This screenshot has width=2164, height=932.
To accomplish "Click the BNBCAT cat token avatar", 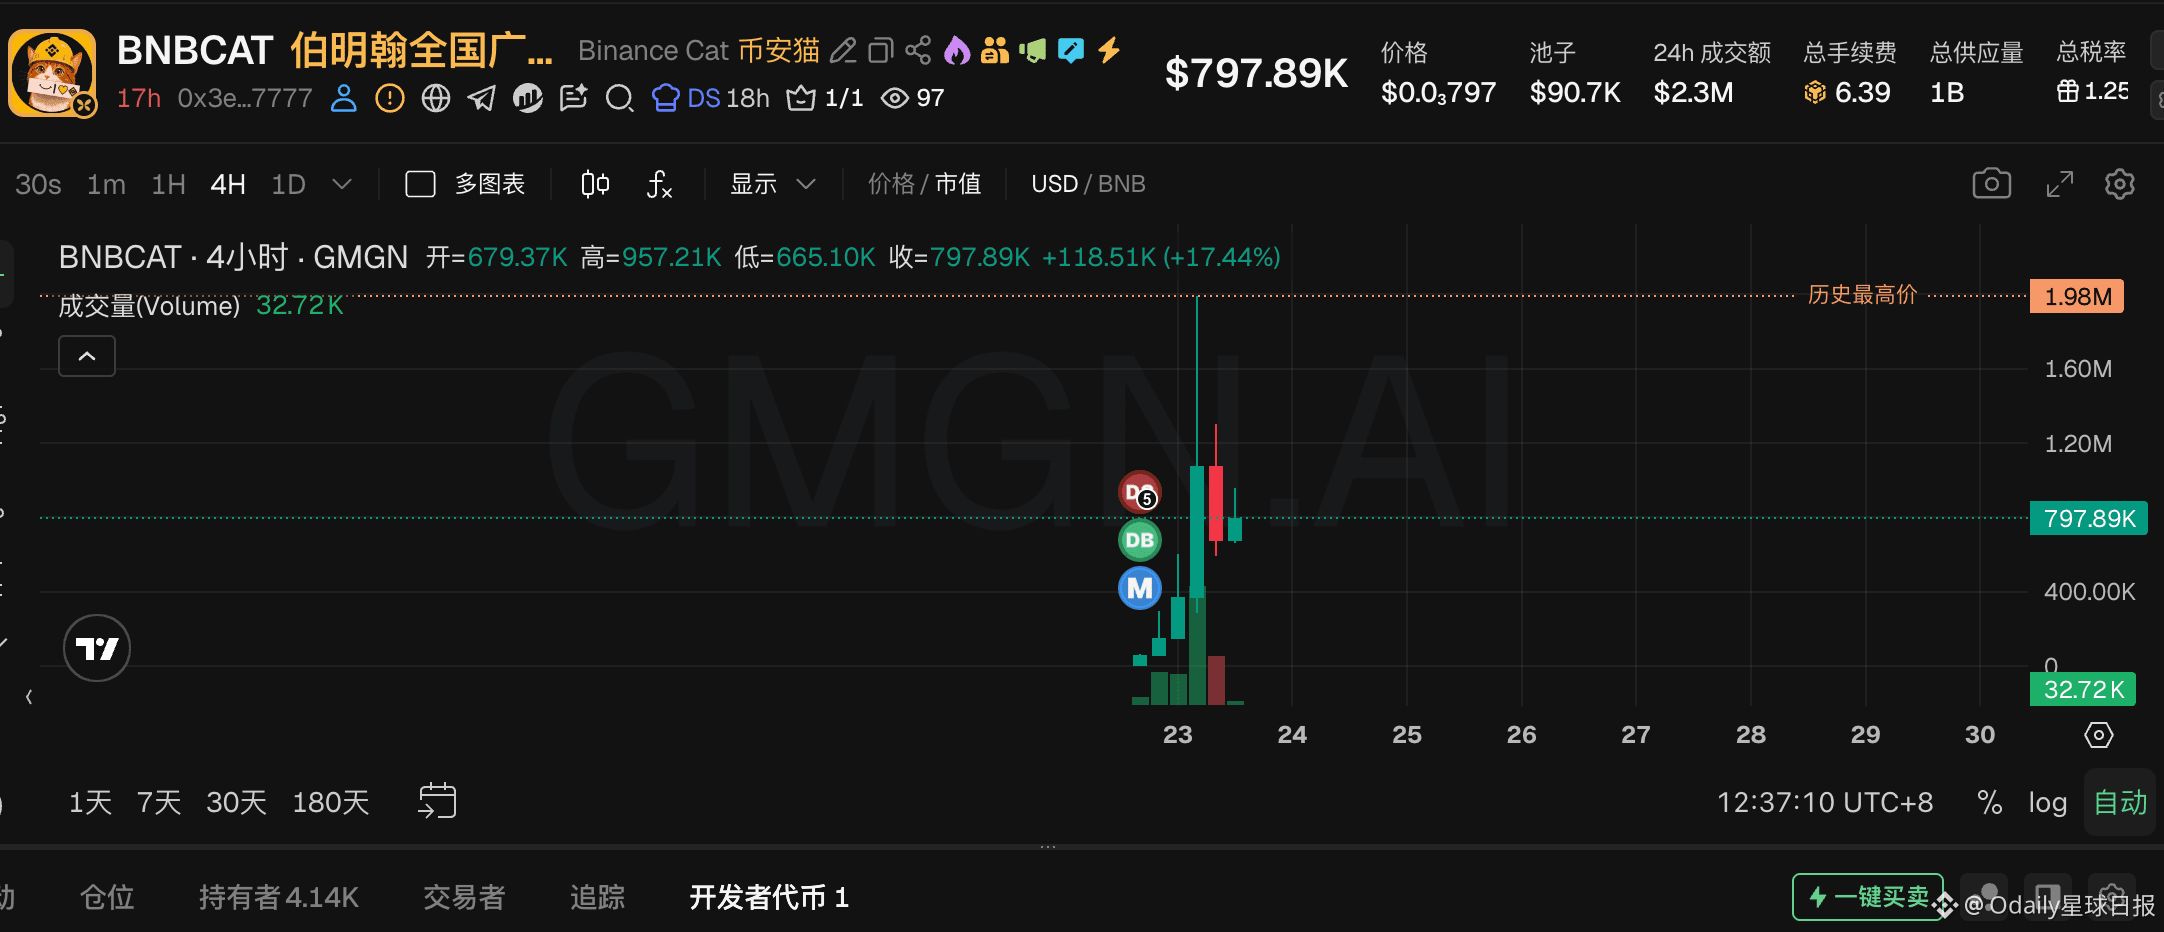I will (52, 73).
